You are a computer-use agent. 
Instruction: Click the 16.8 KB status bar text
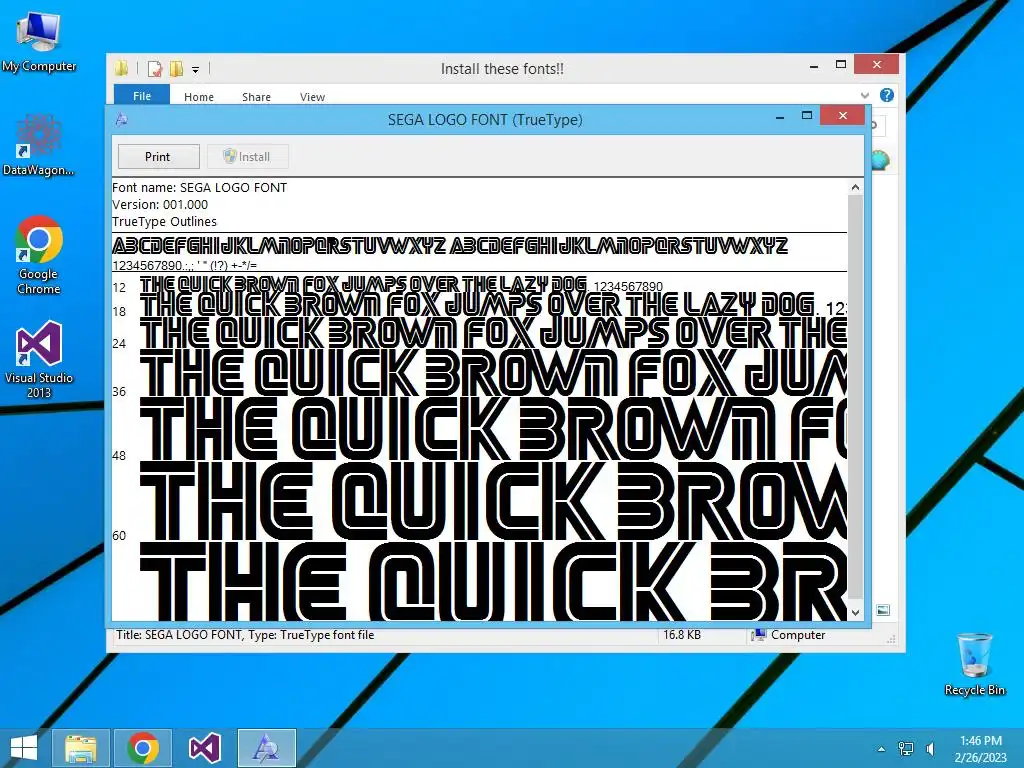(x=682, y=635)
